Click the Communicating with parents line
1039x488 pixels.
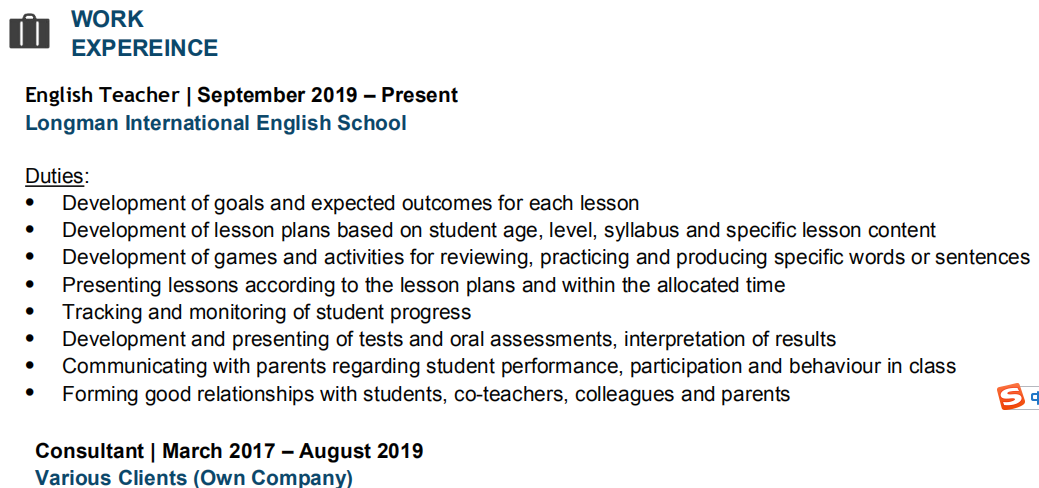coord(508,366)
